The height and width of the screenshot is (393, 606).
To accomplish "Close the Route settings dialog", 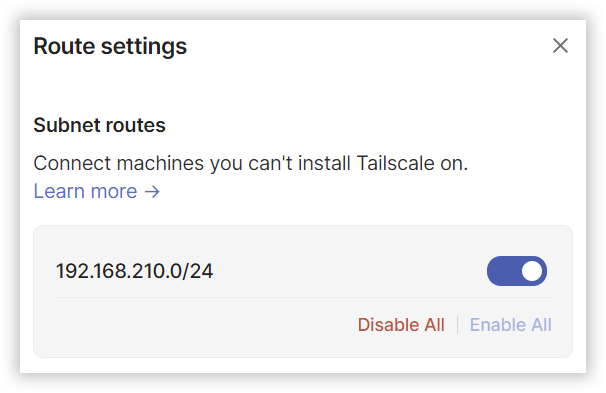I will [560, 46].
